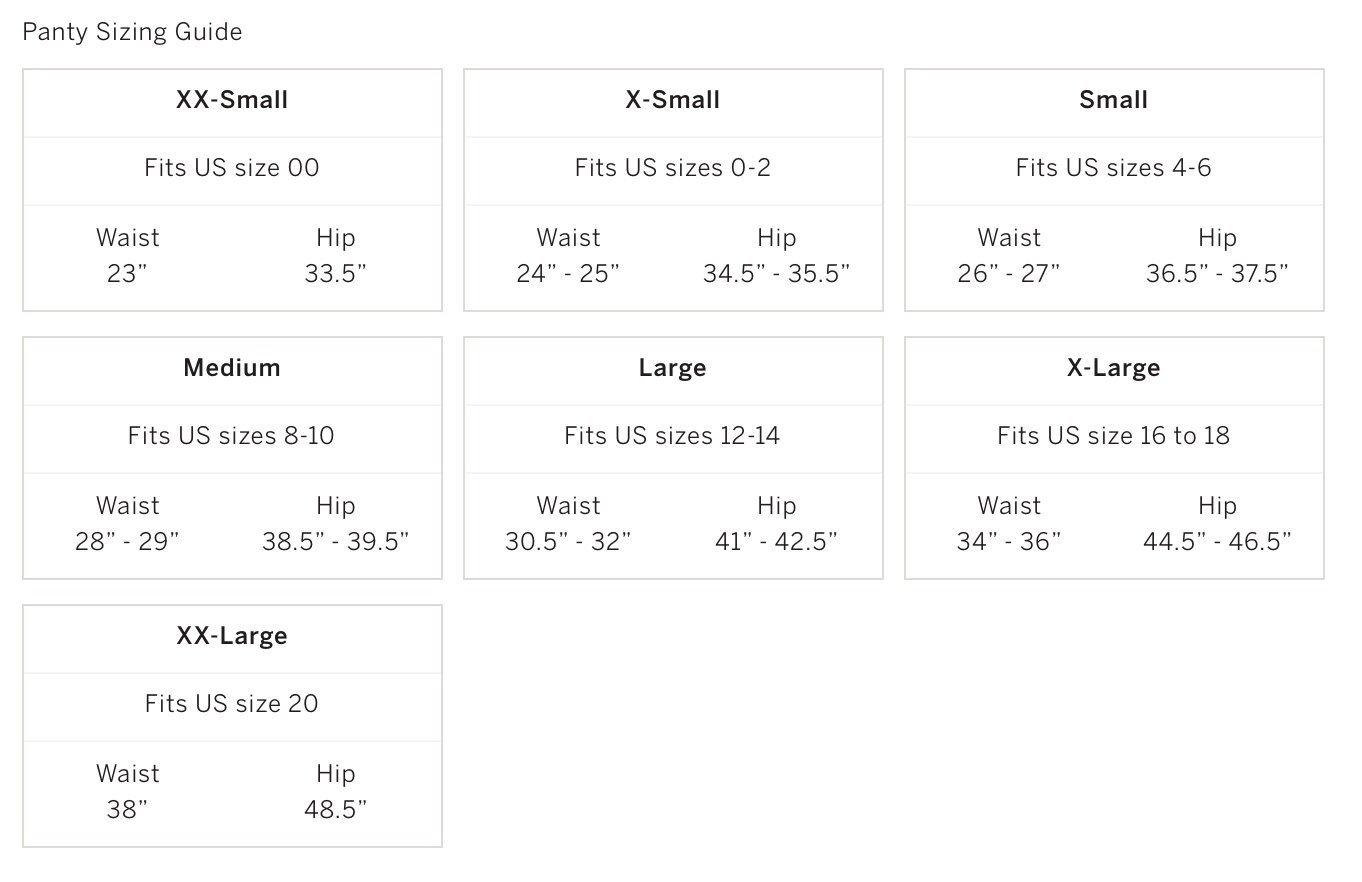Image resolution: width=1362 pixels, height=882 pixels.
Task: Select the X-Large size heading
Action: point(1114,368)
